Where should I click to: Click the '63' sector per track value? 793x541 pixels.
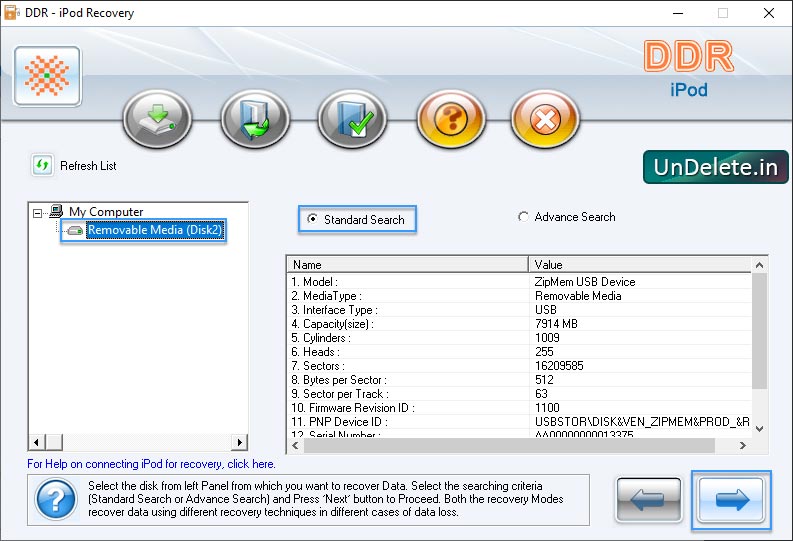tap(541, 394)
